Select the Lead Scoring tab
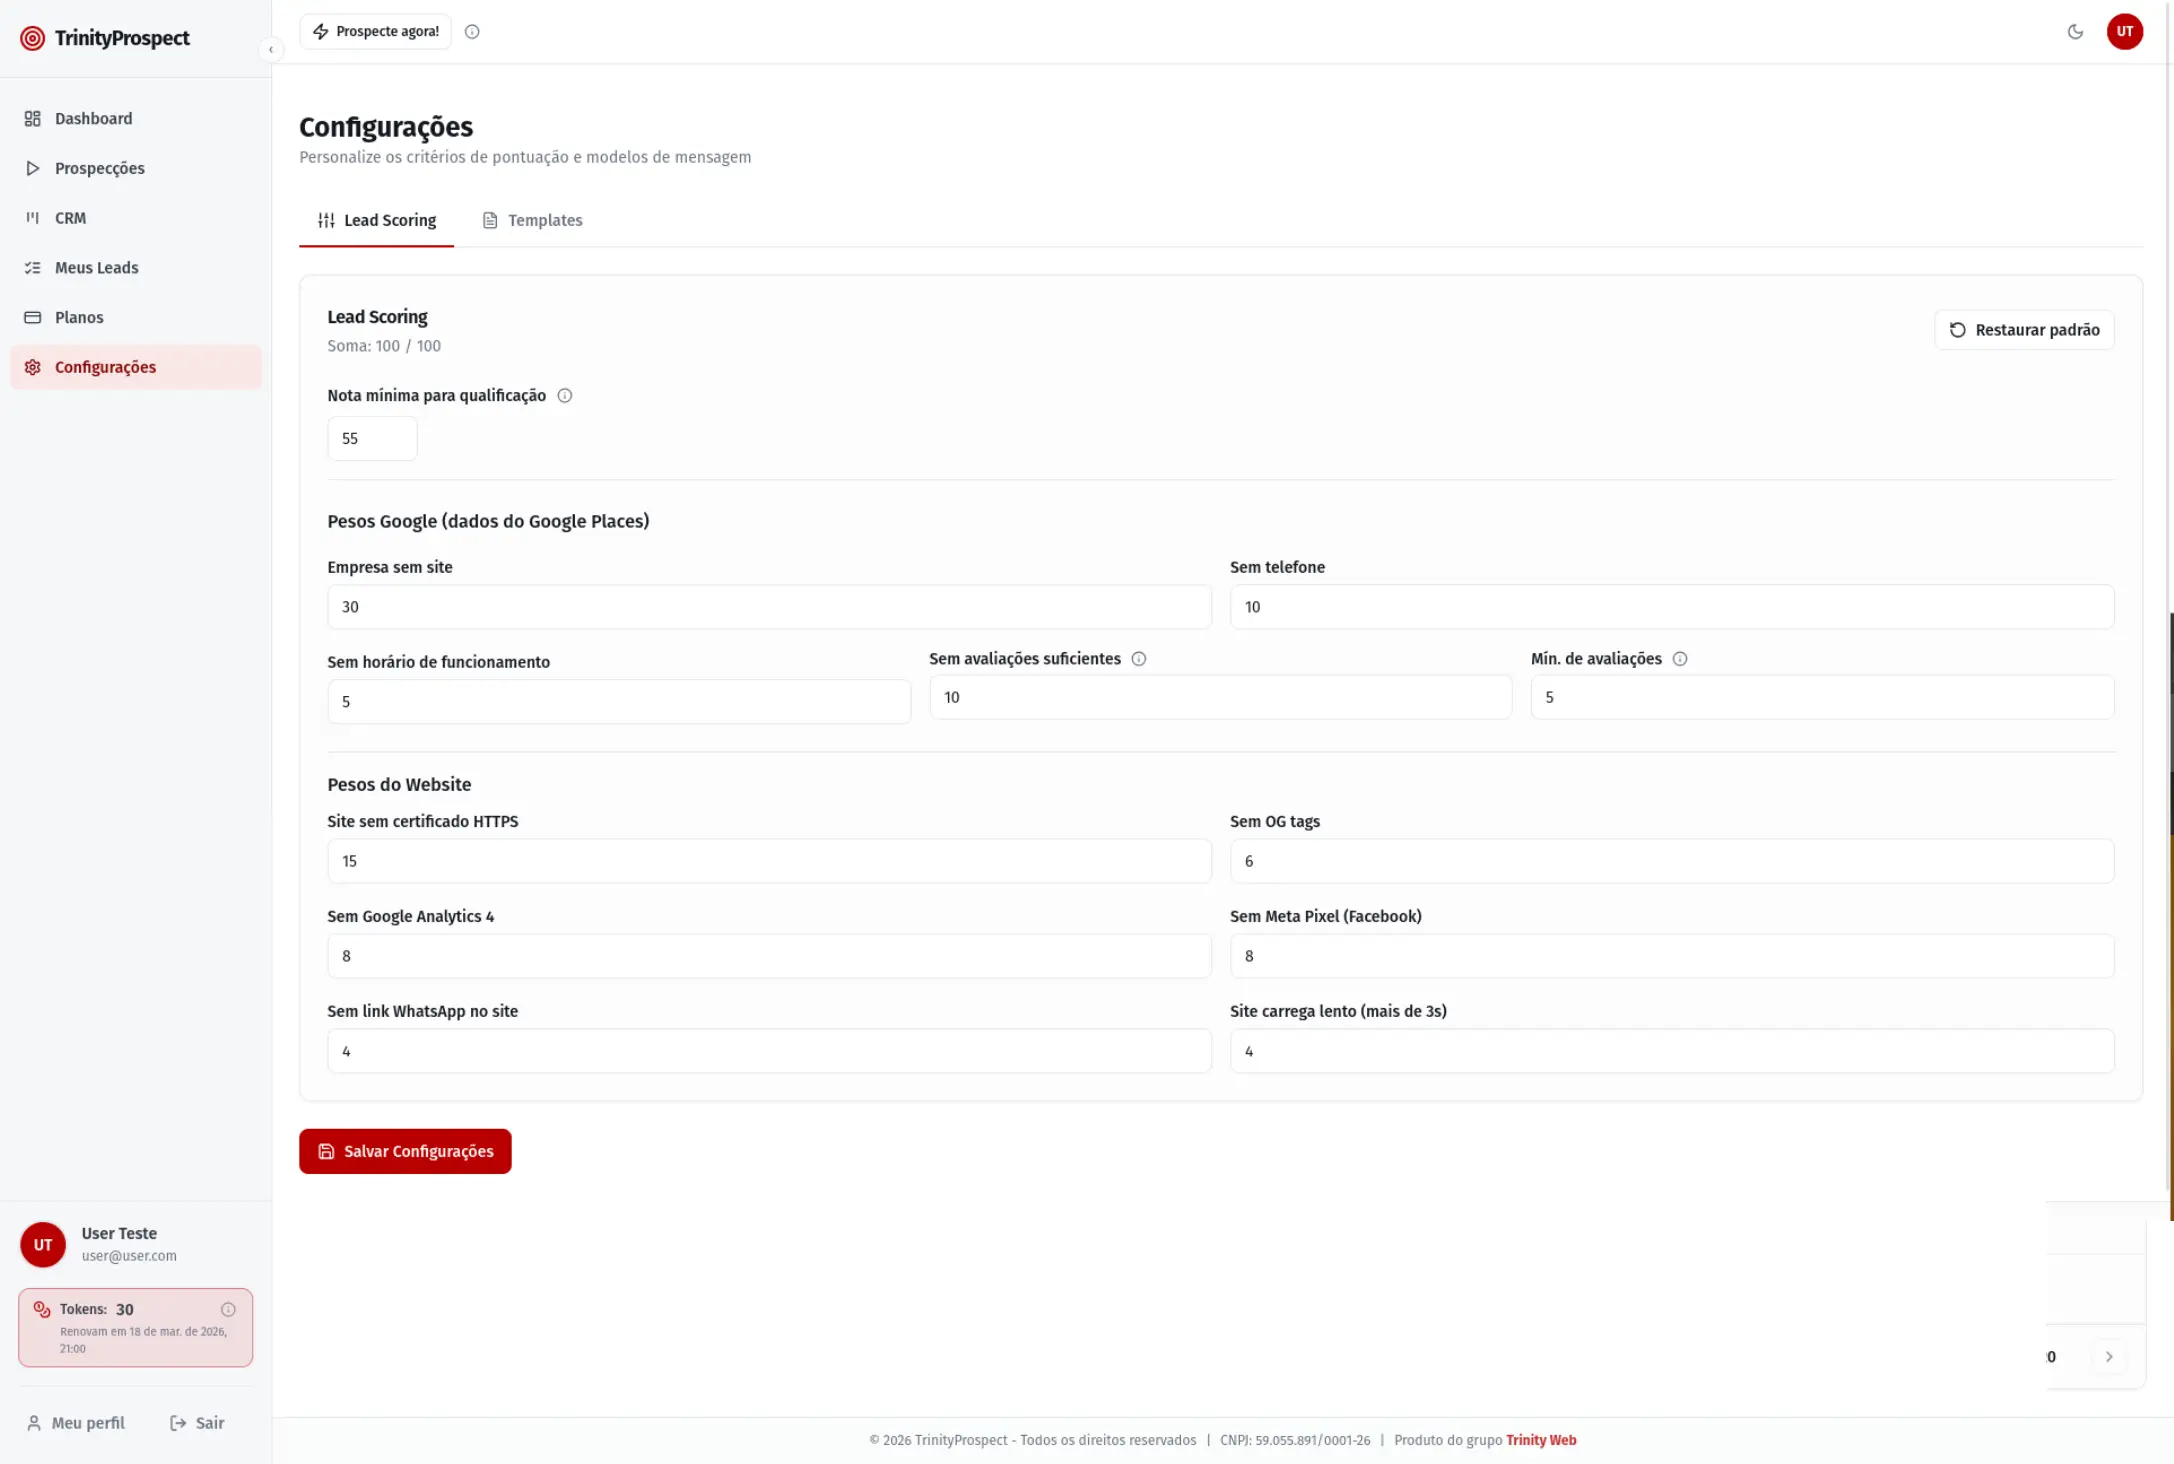The width and height of the screenshot is (2174, 1464). click(x=377, y=220)
